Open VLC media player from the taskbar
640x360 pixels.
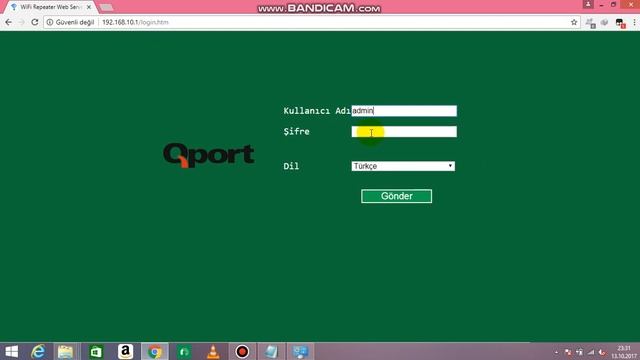pyautogui.click(x=213, y=351)
